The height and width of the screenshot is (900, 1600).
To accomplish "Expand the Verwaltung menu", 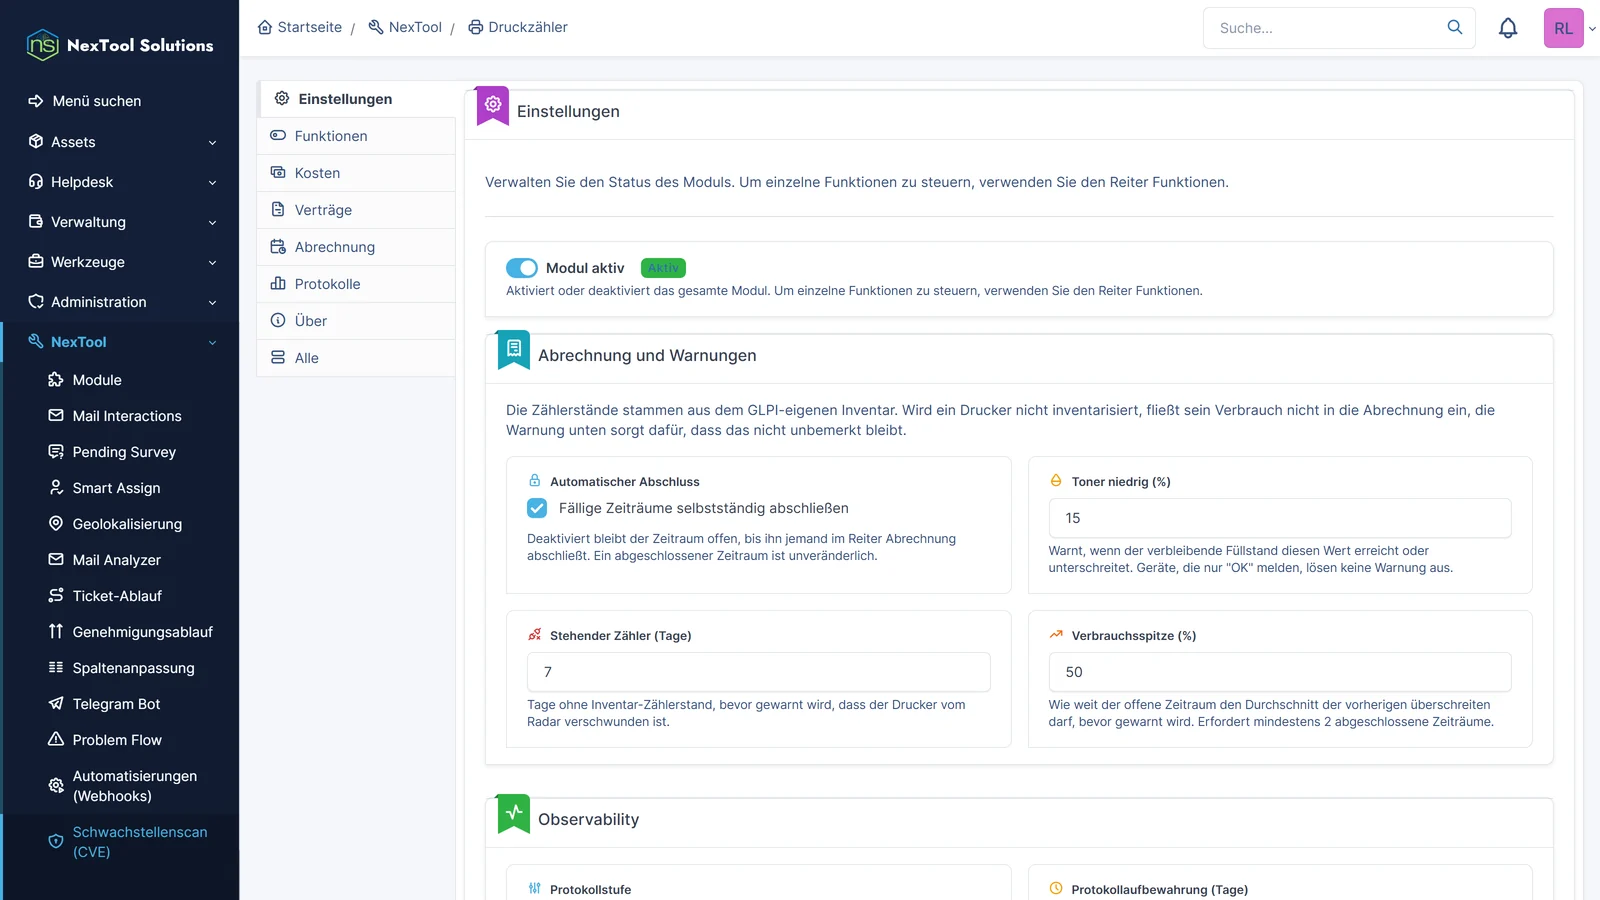I will [x=120, y=222].
